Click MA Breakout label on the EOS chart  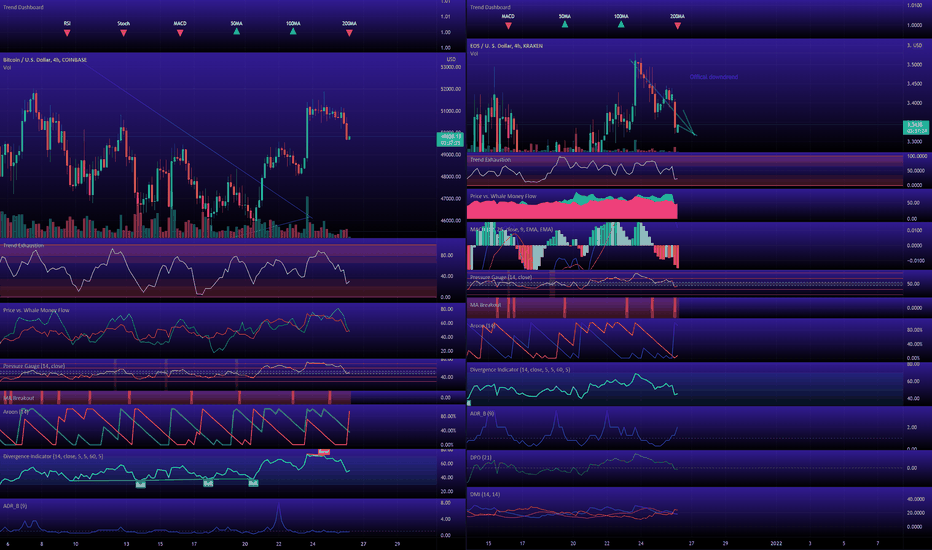click(486, 305)
